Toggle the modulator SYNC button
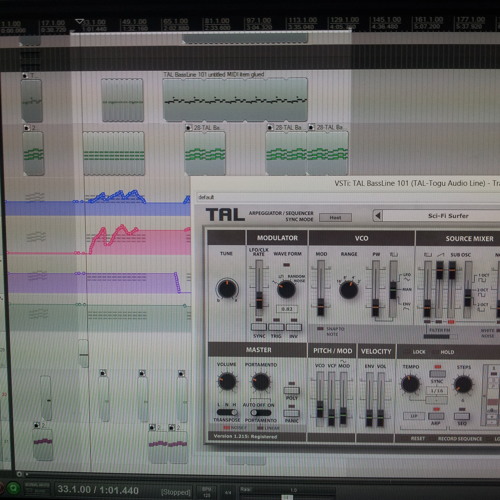Image resolution: width=500 pixels, height=500 pixels. click(259, 327)
